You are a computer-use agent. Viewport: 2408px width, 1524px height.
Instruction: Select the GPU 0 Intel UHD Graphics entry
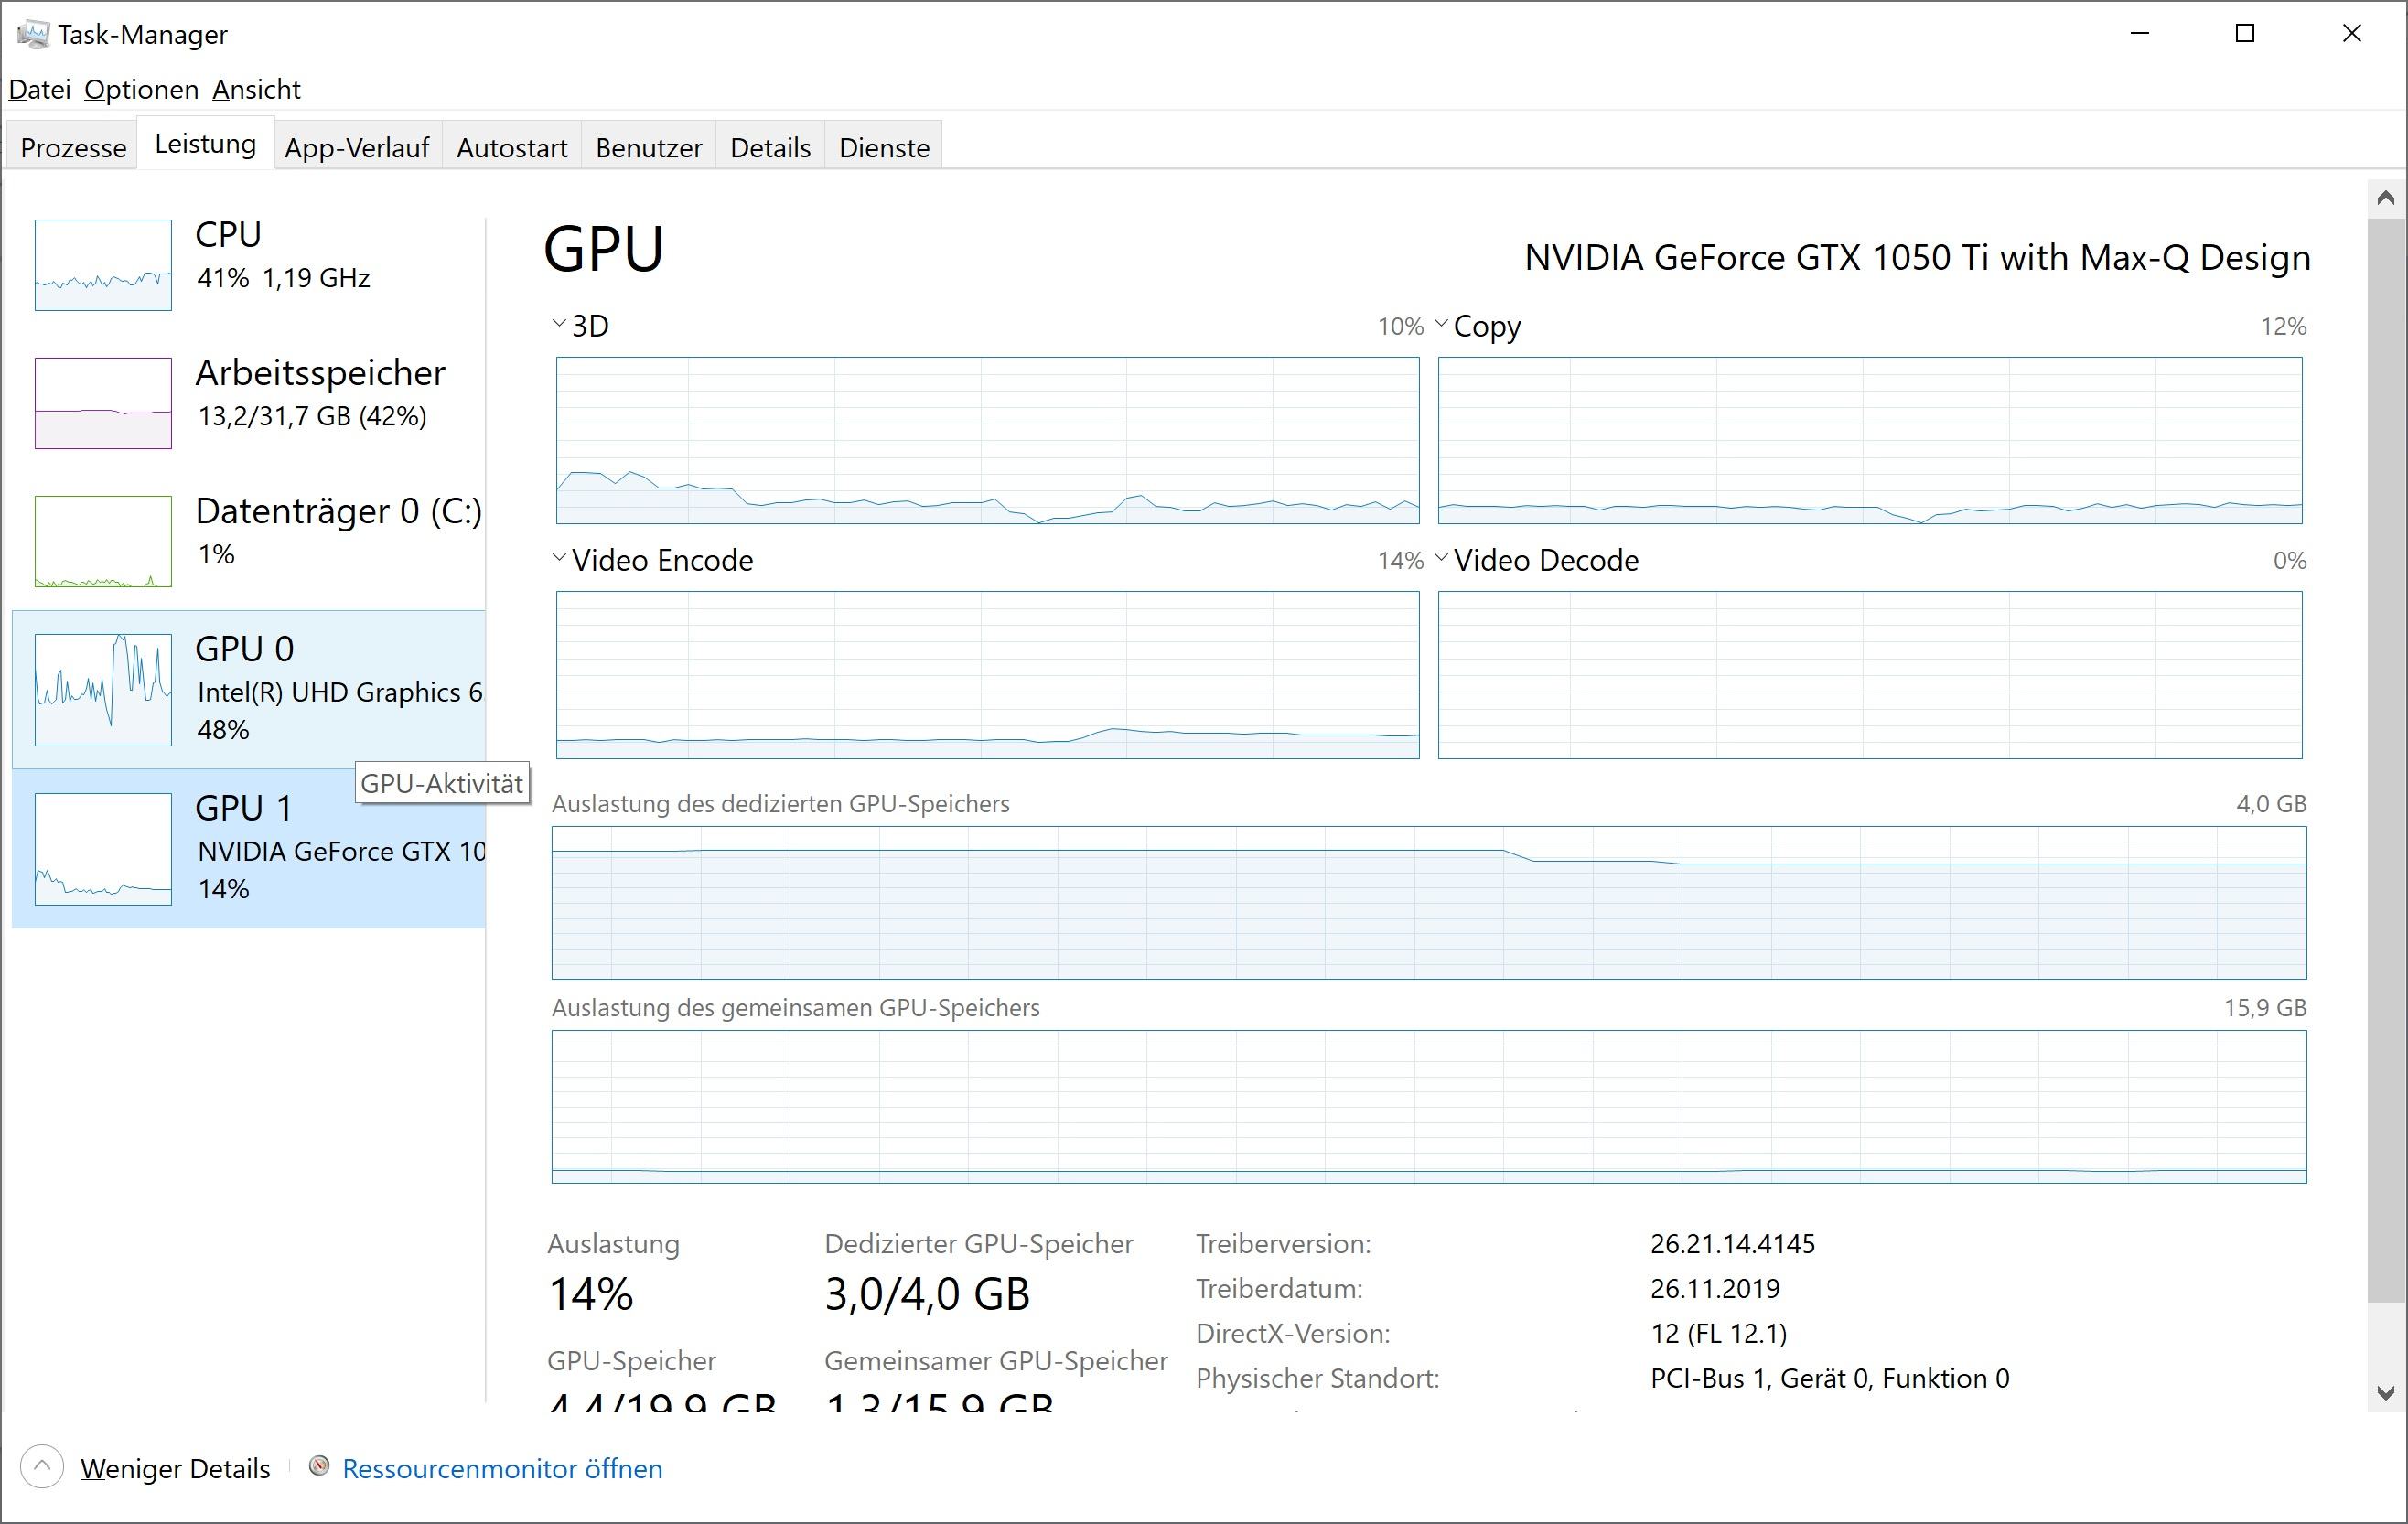click(x=249, y=689)
